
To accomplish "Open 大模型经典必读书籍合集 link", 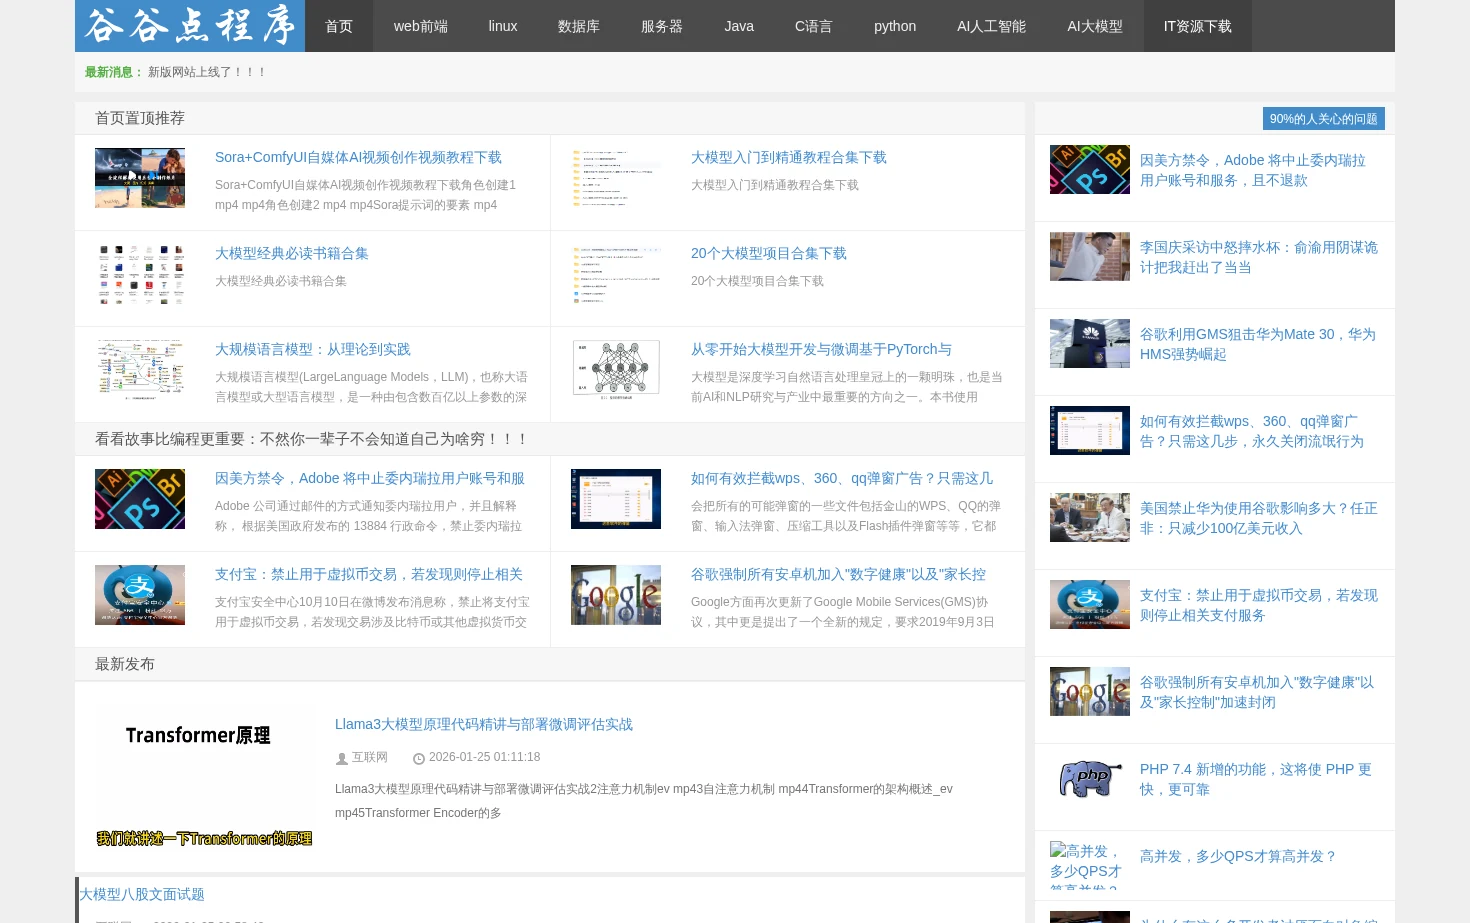I will [x=292, y=253].
